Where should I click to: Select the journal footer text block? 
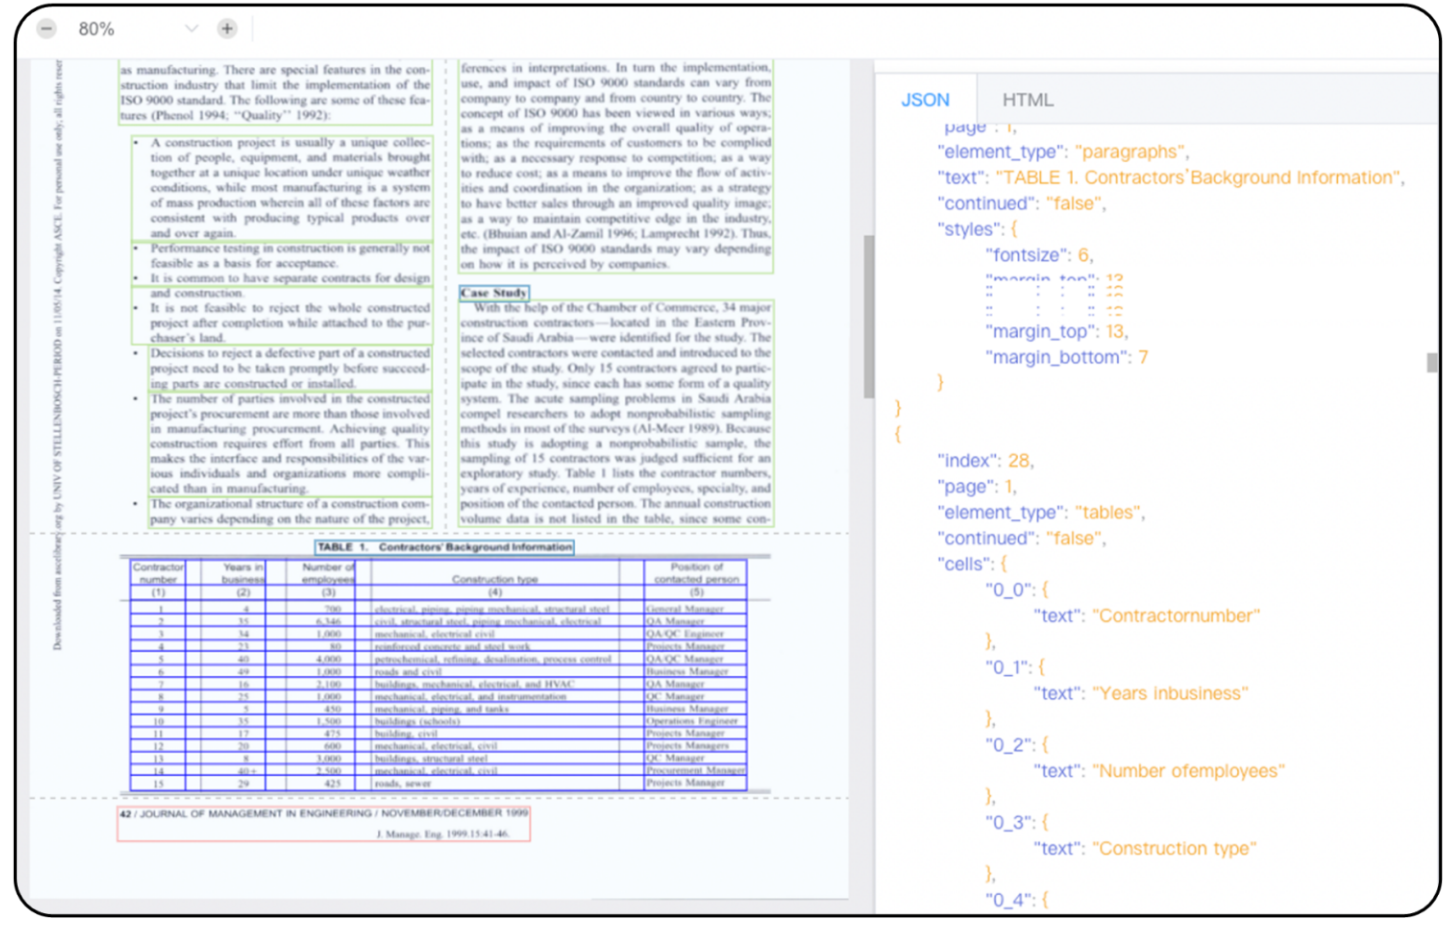(x=324, y=823)
